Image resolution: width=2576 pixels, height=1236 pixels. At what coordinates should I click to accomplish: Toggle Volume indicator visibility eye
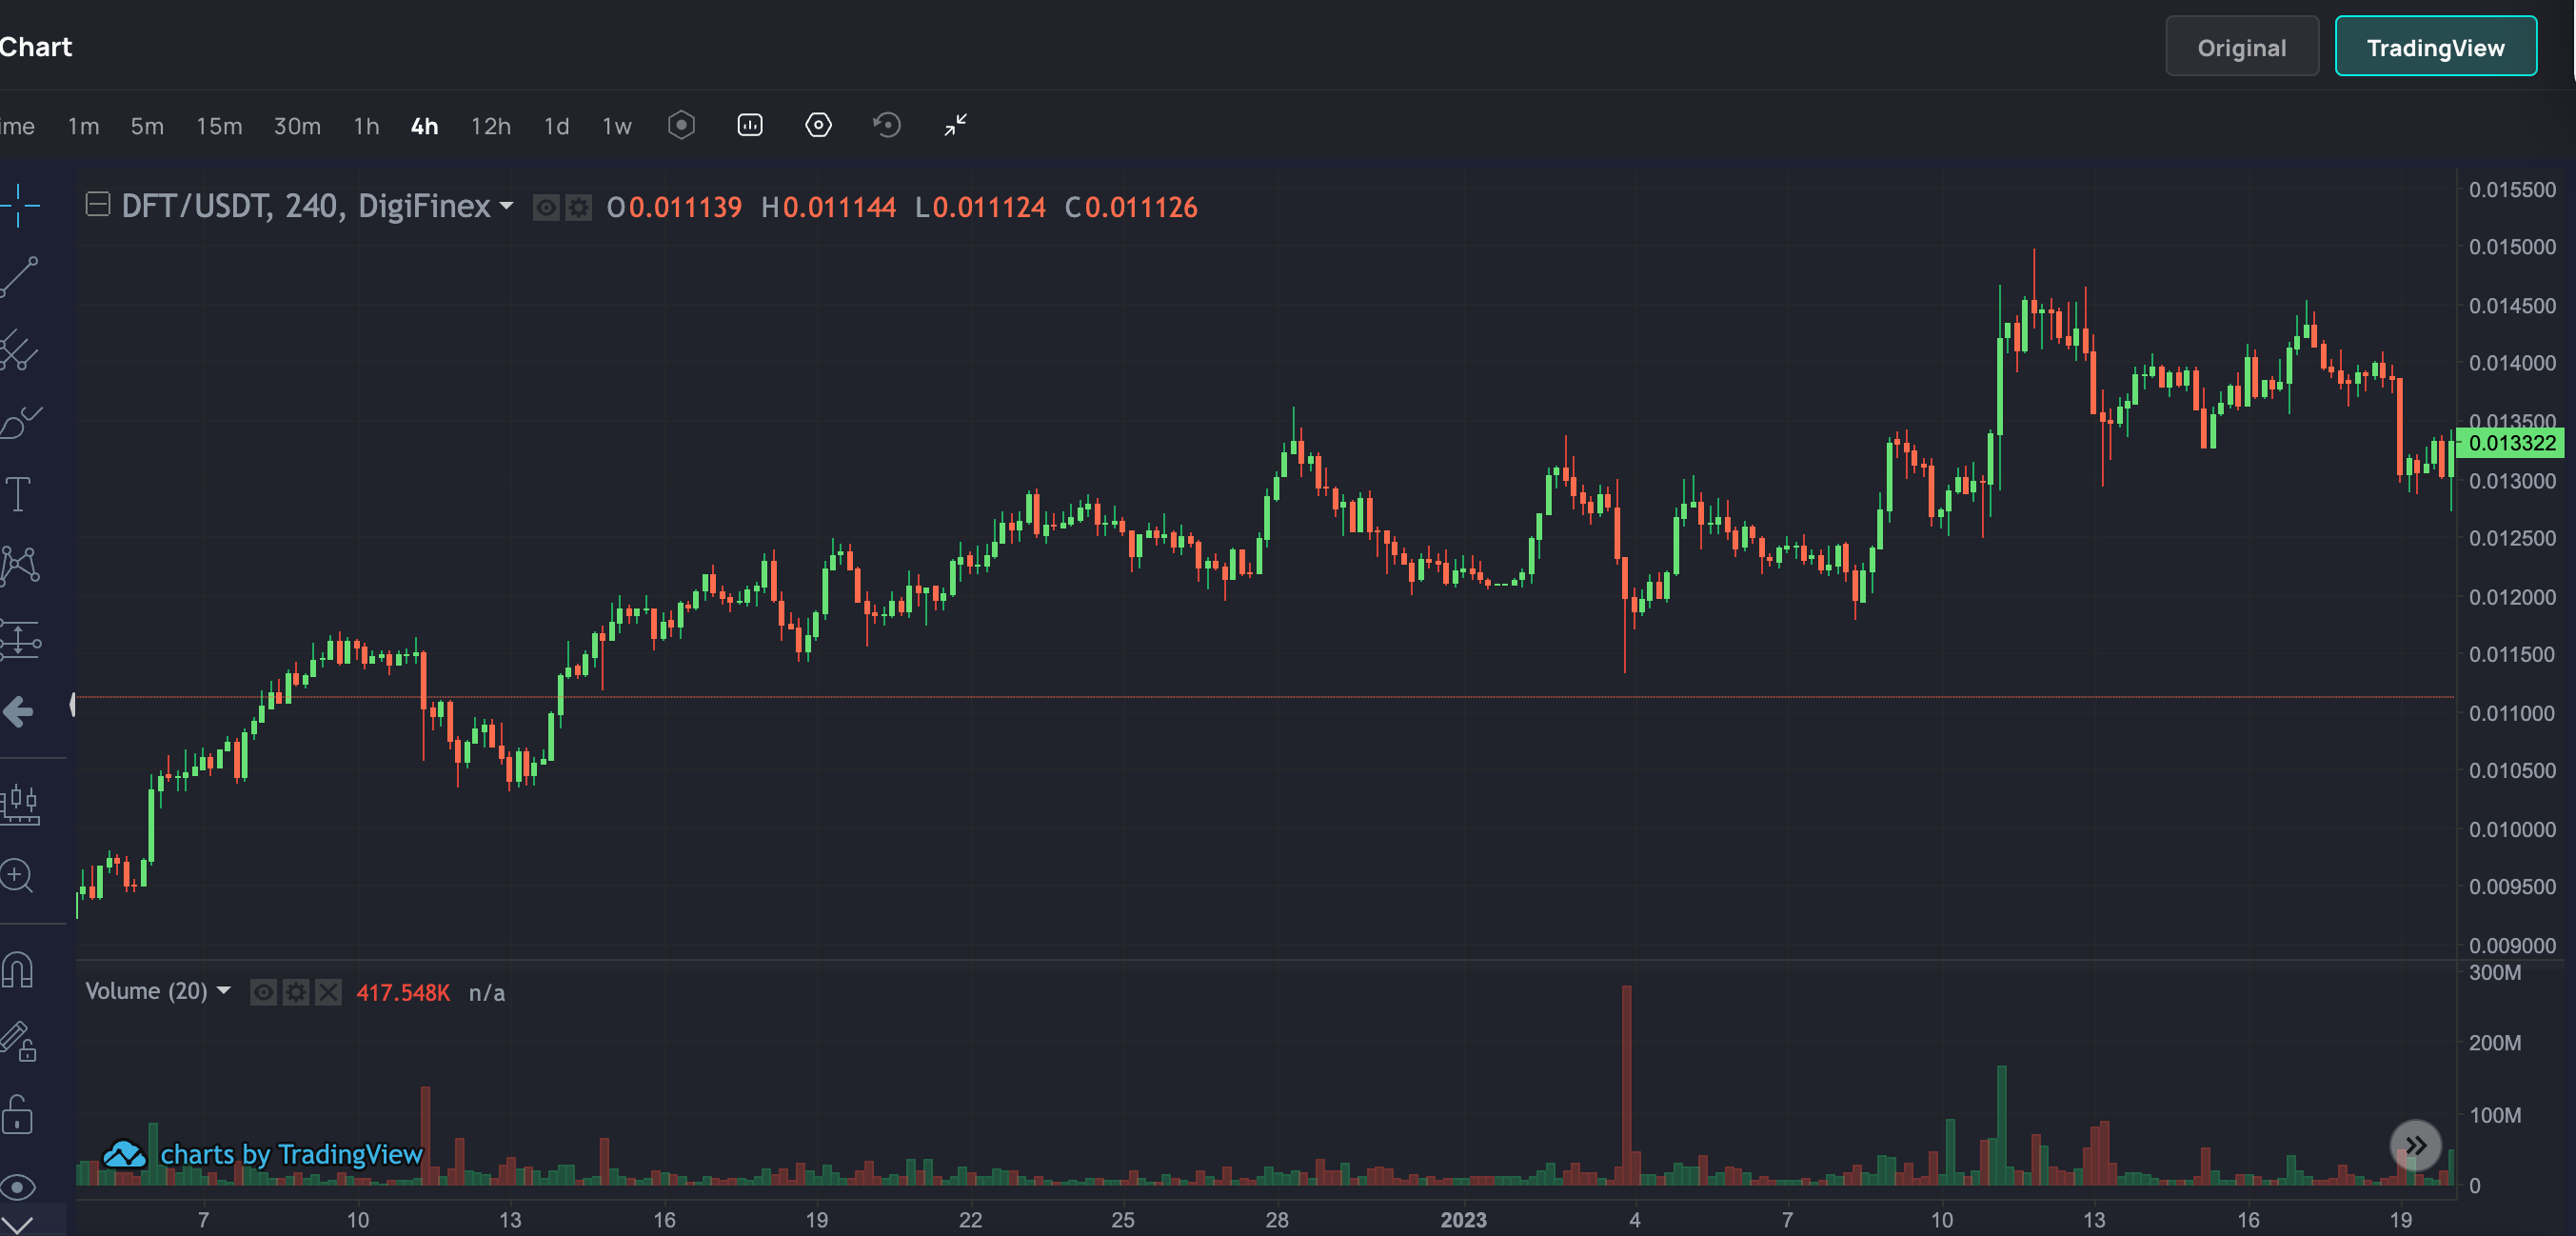(263, 992)
